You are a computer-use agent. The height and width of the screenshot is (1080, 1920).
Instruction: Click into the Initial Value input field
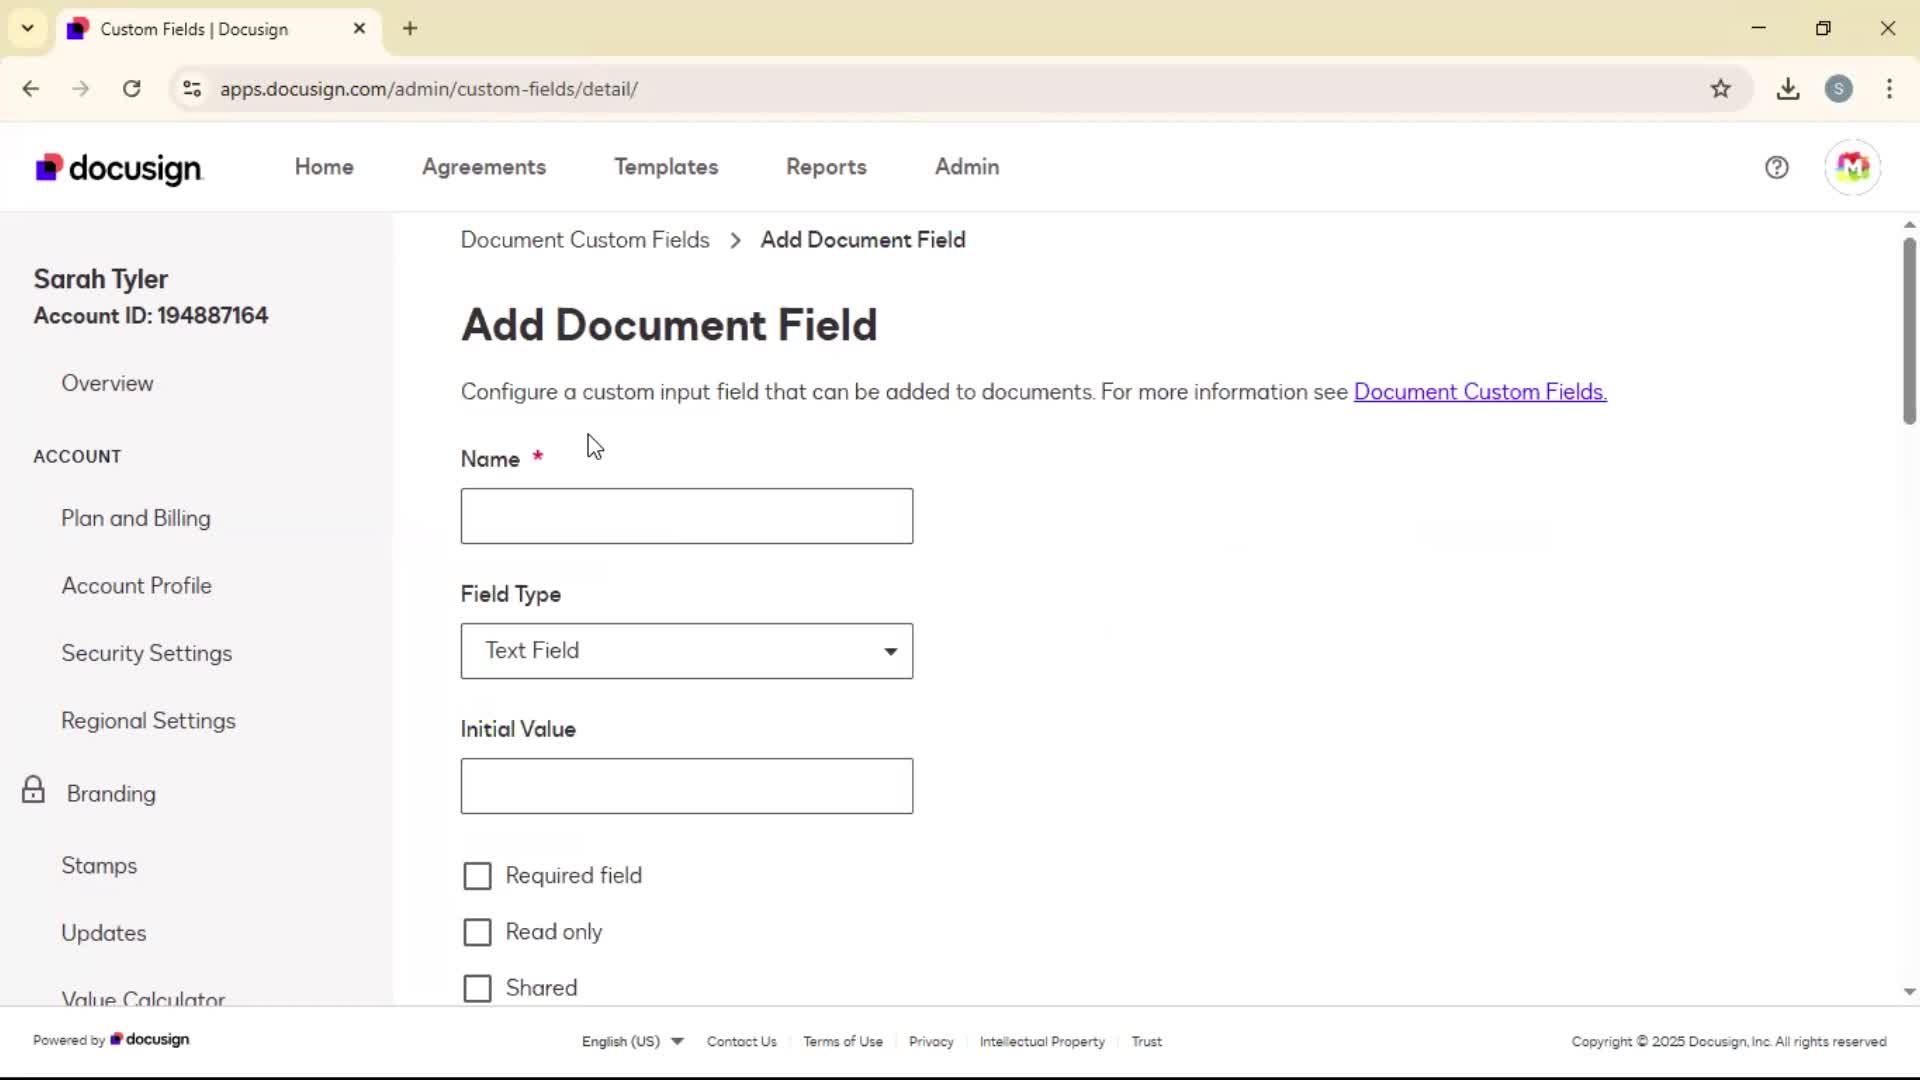click(686, 786)
